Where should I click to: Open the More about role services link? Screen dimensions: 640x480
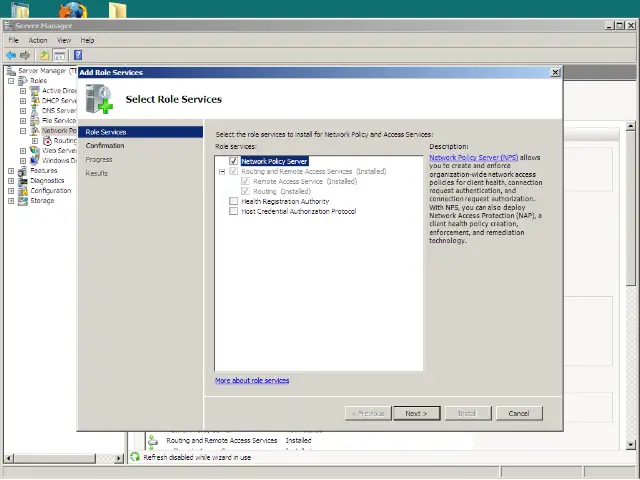coord(252,380)
